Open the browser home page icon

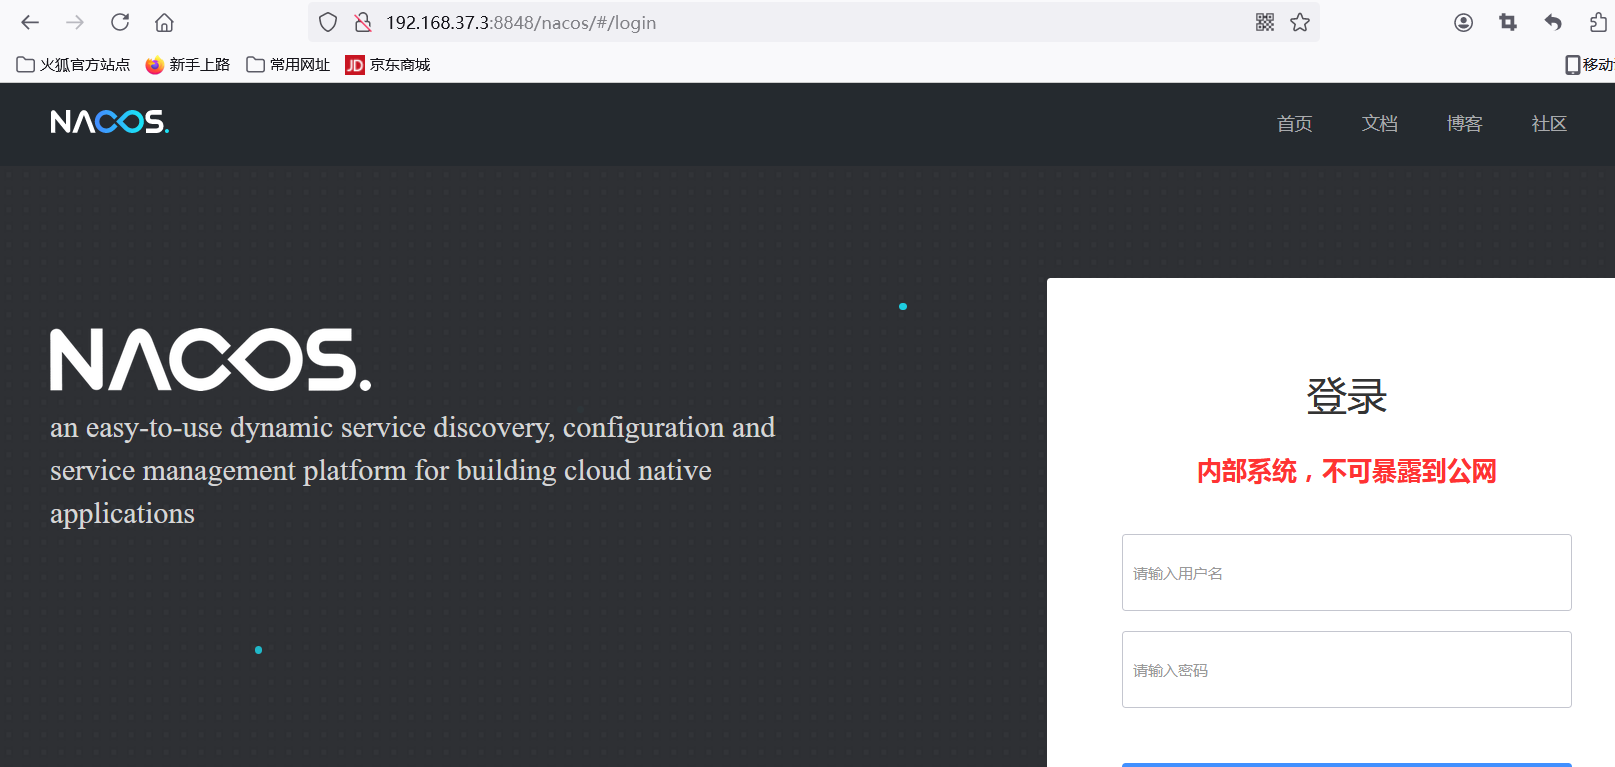165,22
